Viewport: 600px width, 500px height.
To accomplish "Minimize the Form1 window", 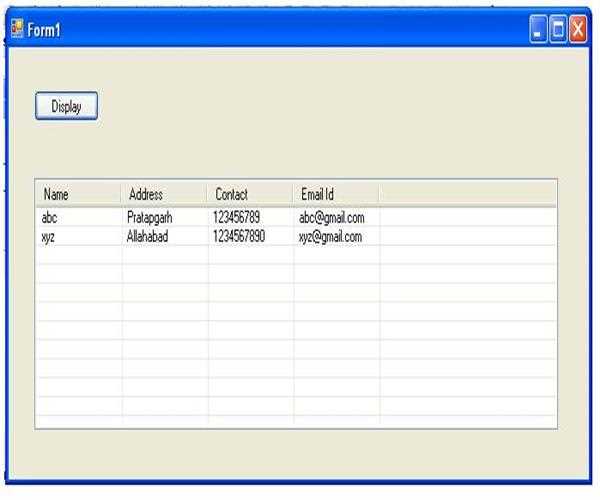I will (539, 30).
